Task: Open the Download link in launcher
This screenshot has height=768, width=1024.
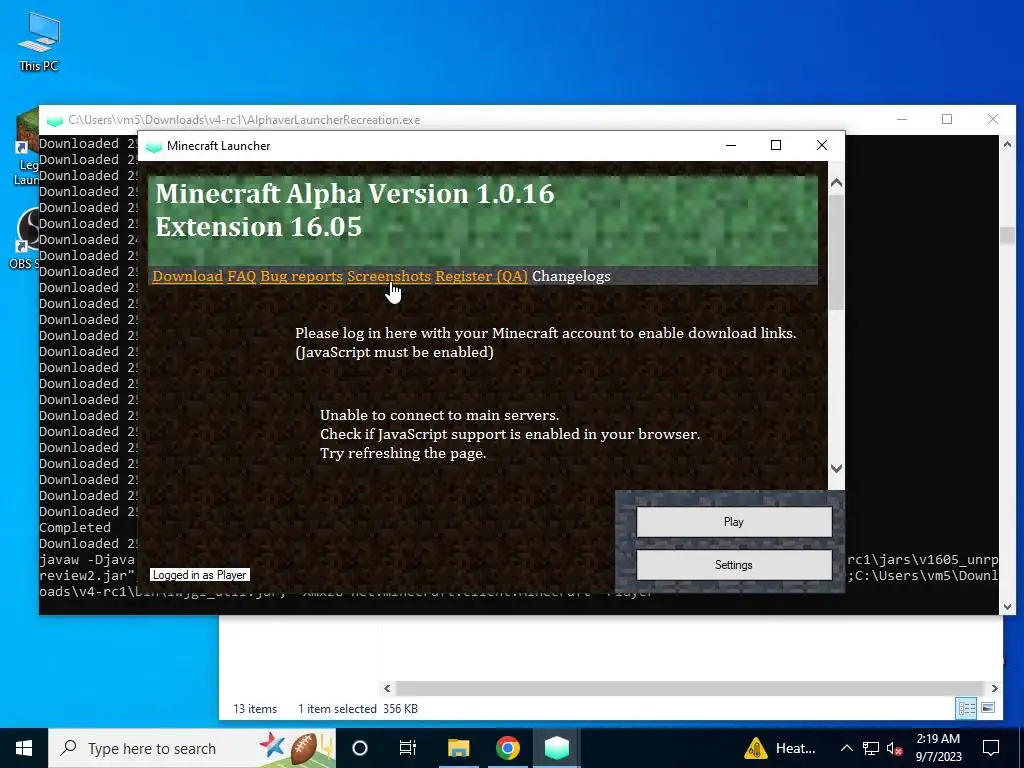Action: tap(187, 276)
